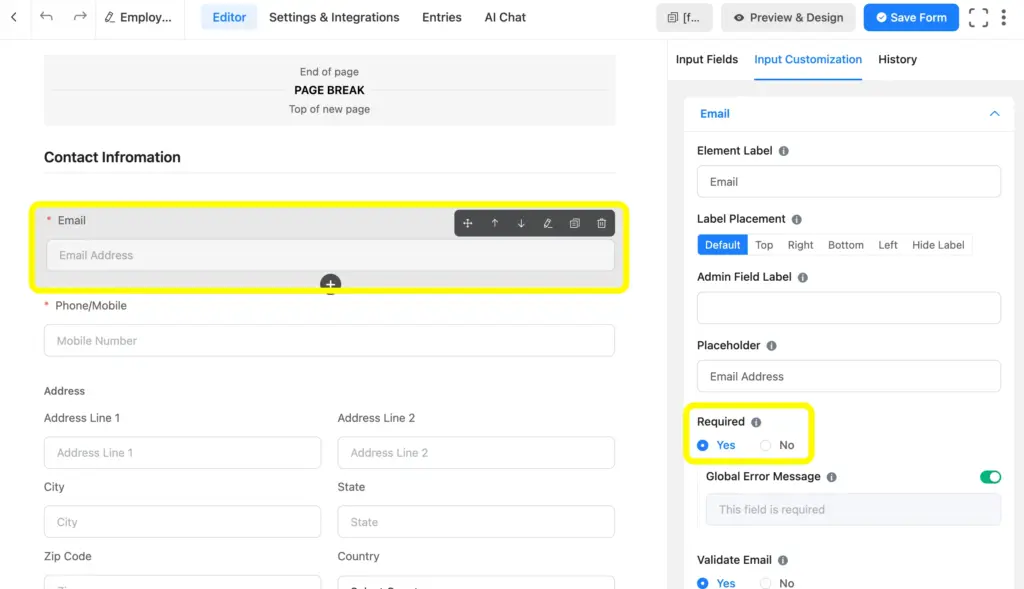
Task: Click the edit pencil icon on Email field
Action: (x=548, y=223)
